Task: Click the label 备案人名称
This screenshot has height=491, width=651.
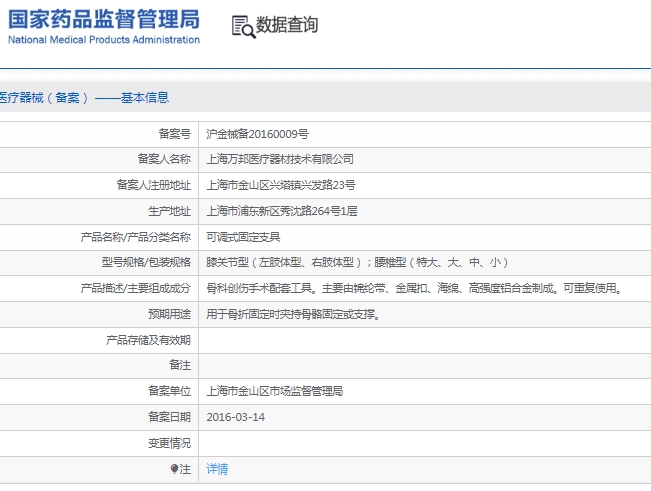Action: pos(164,159)
